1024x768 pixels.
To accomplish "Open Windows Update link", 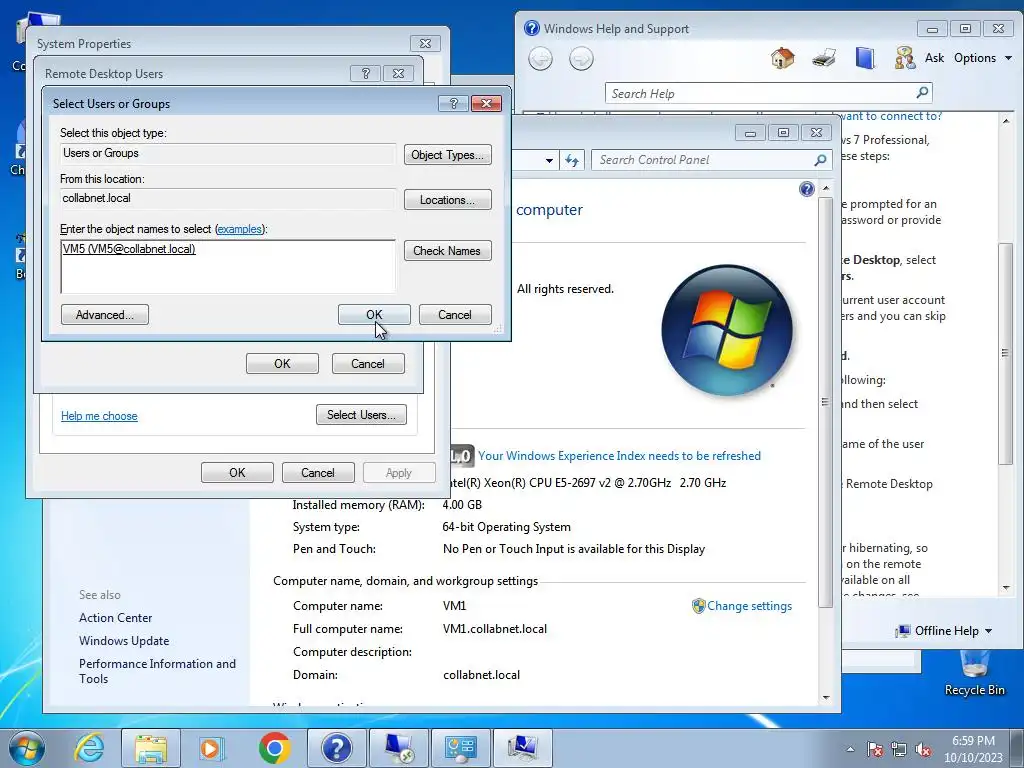I will pos(124,641).
